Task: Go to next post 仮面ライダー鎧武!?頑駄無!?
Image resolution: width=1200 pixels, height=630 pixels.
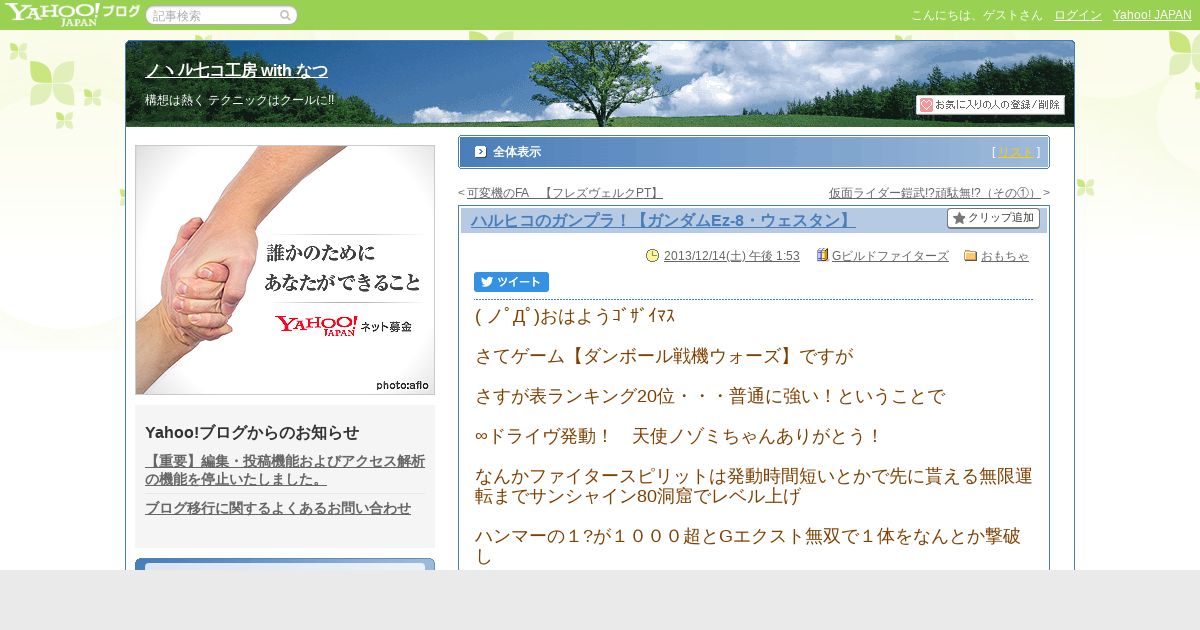Action: (x=935, y=193)
